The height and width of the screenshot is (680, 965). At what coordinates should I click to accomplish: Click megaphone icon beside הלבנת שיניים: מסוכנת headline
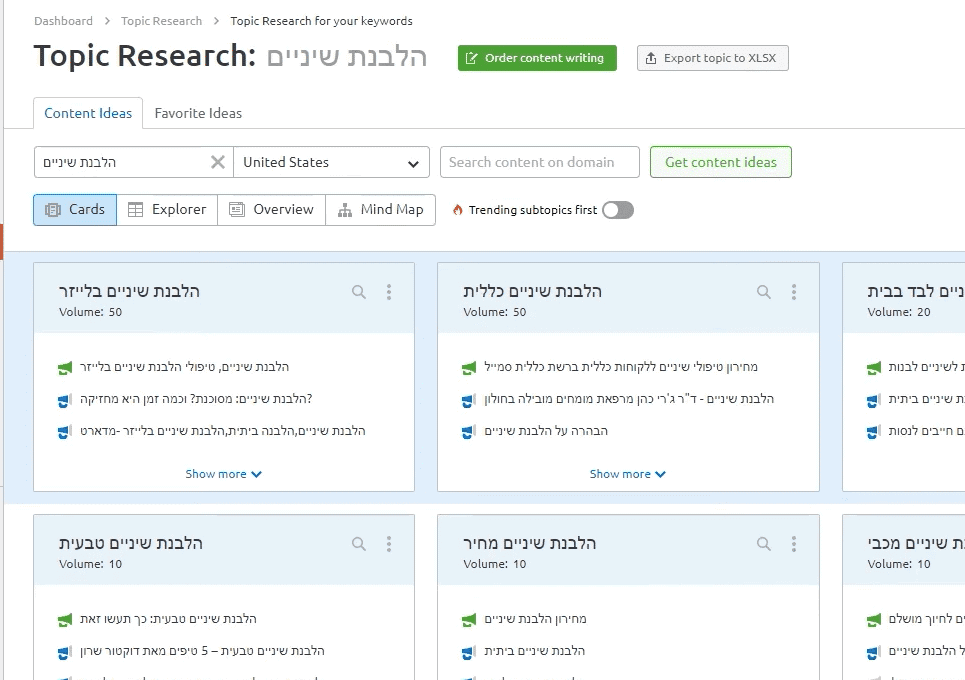(x=65, y=401)
